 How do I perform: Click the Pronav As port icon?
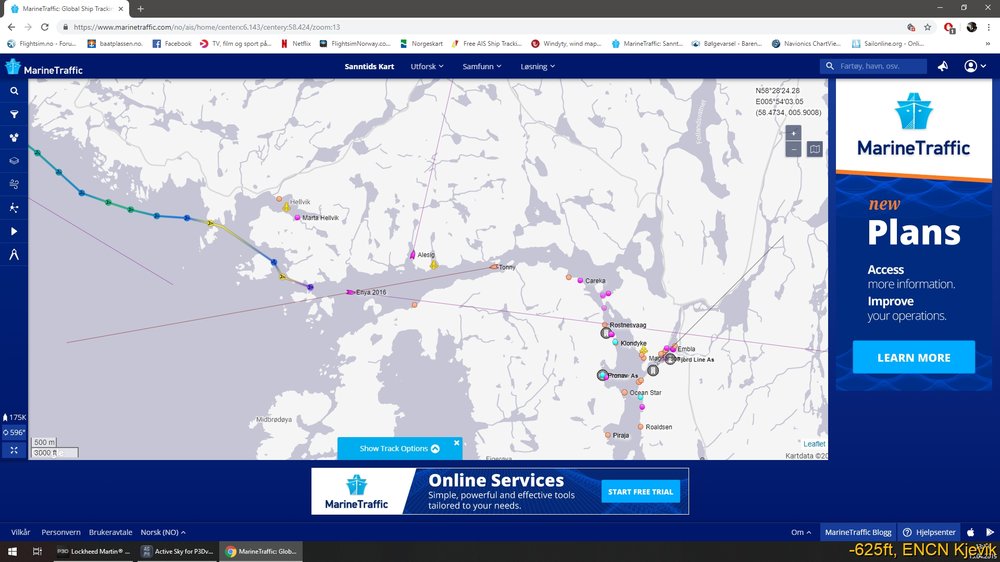click(603, 375)
